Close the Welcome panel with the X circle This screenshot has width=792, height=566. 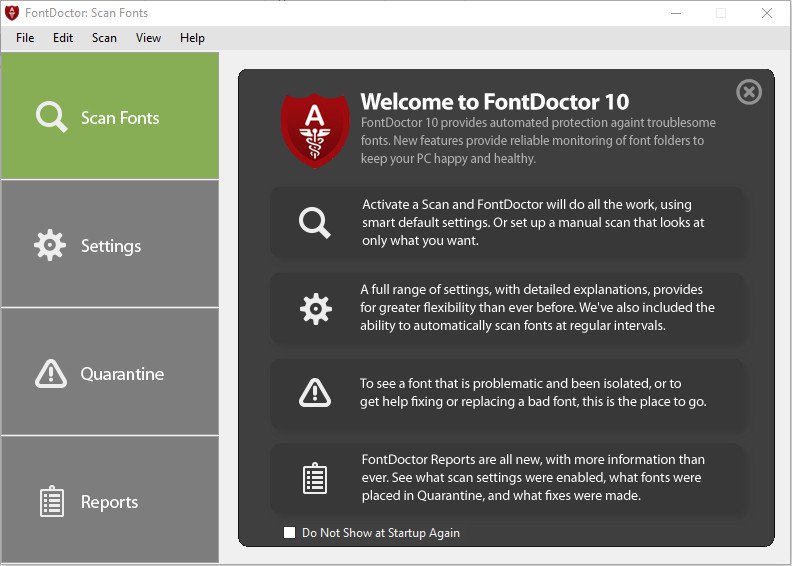pos(749,92)
